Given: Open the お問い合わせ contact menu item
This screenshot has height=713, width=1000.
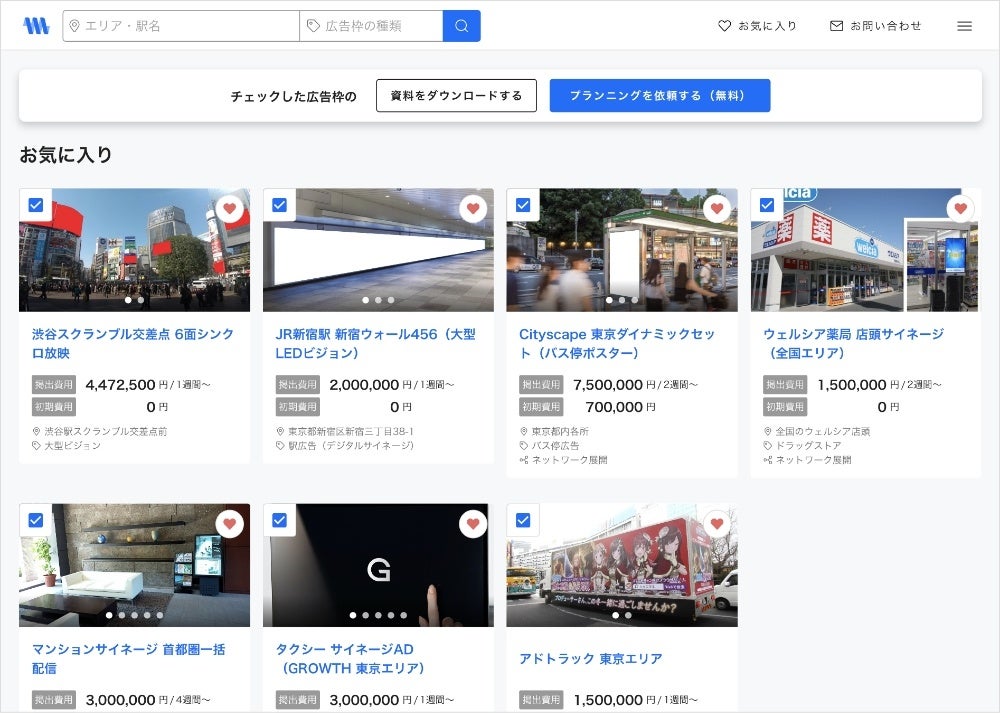Looking at the screenshot, I should 876,26.
